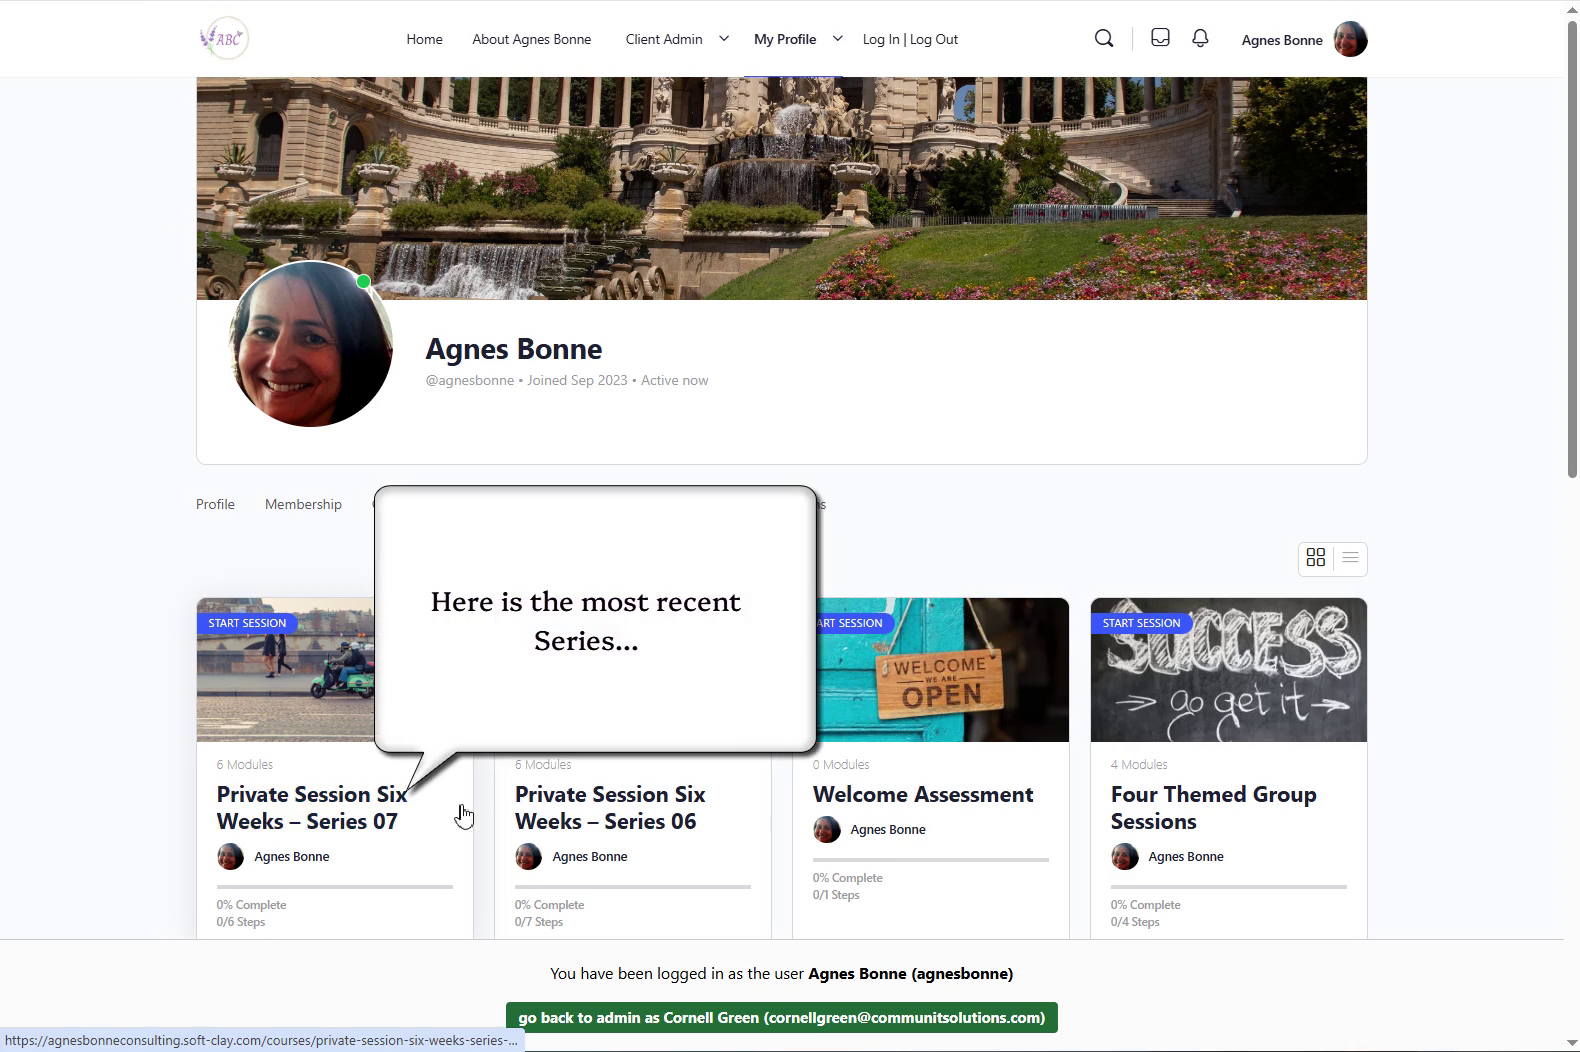Expand the Client Admin dropdown arrow
Screen dimensions: 1580x1052
coord(724,39)
